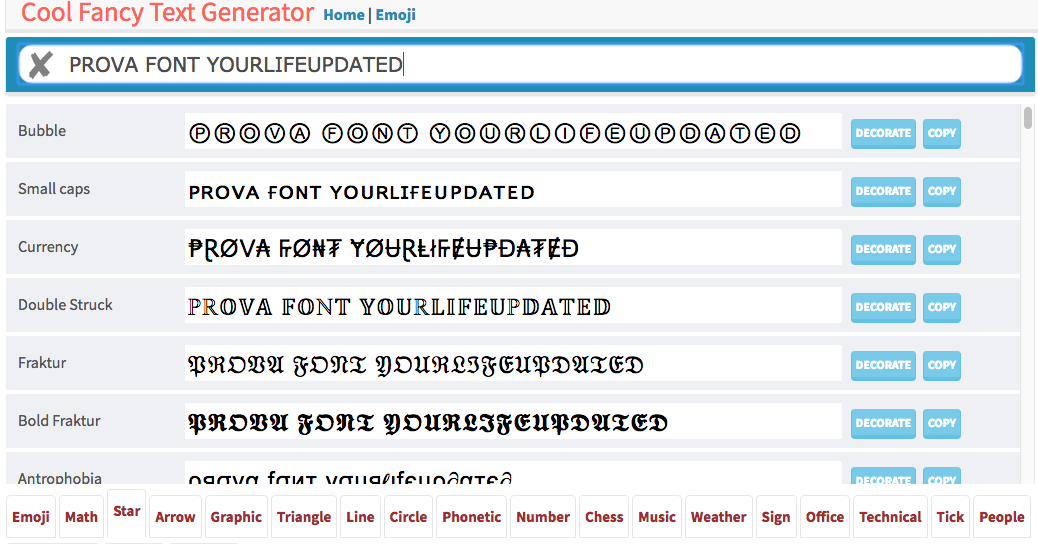Open the Technical symbols tab

[890, 517]
